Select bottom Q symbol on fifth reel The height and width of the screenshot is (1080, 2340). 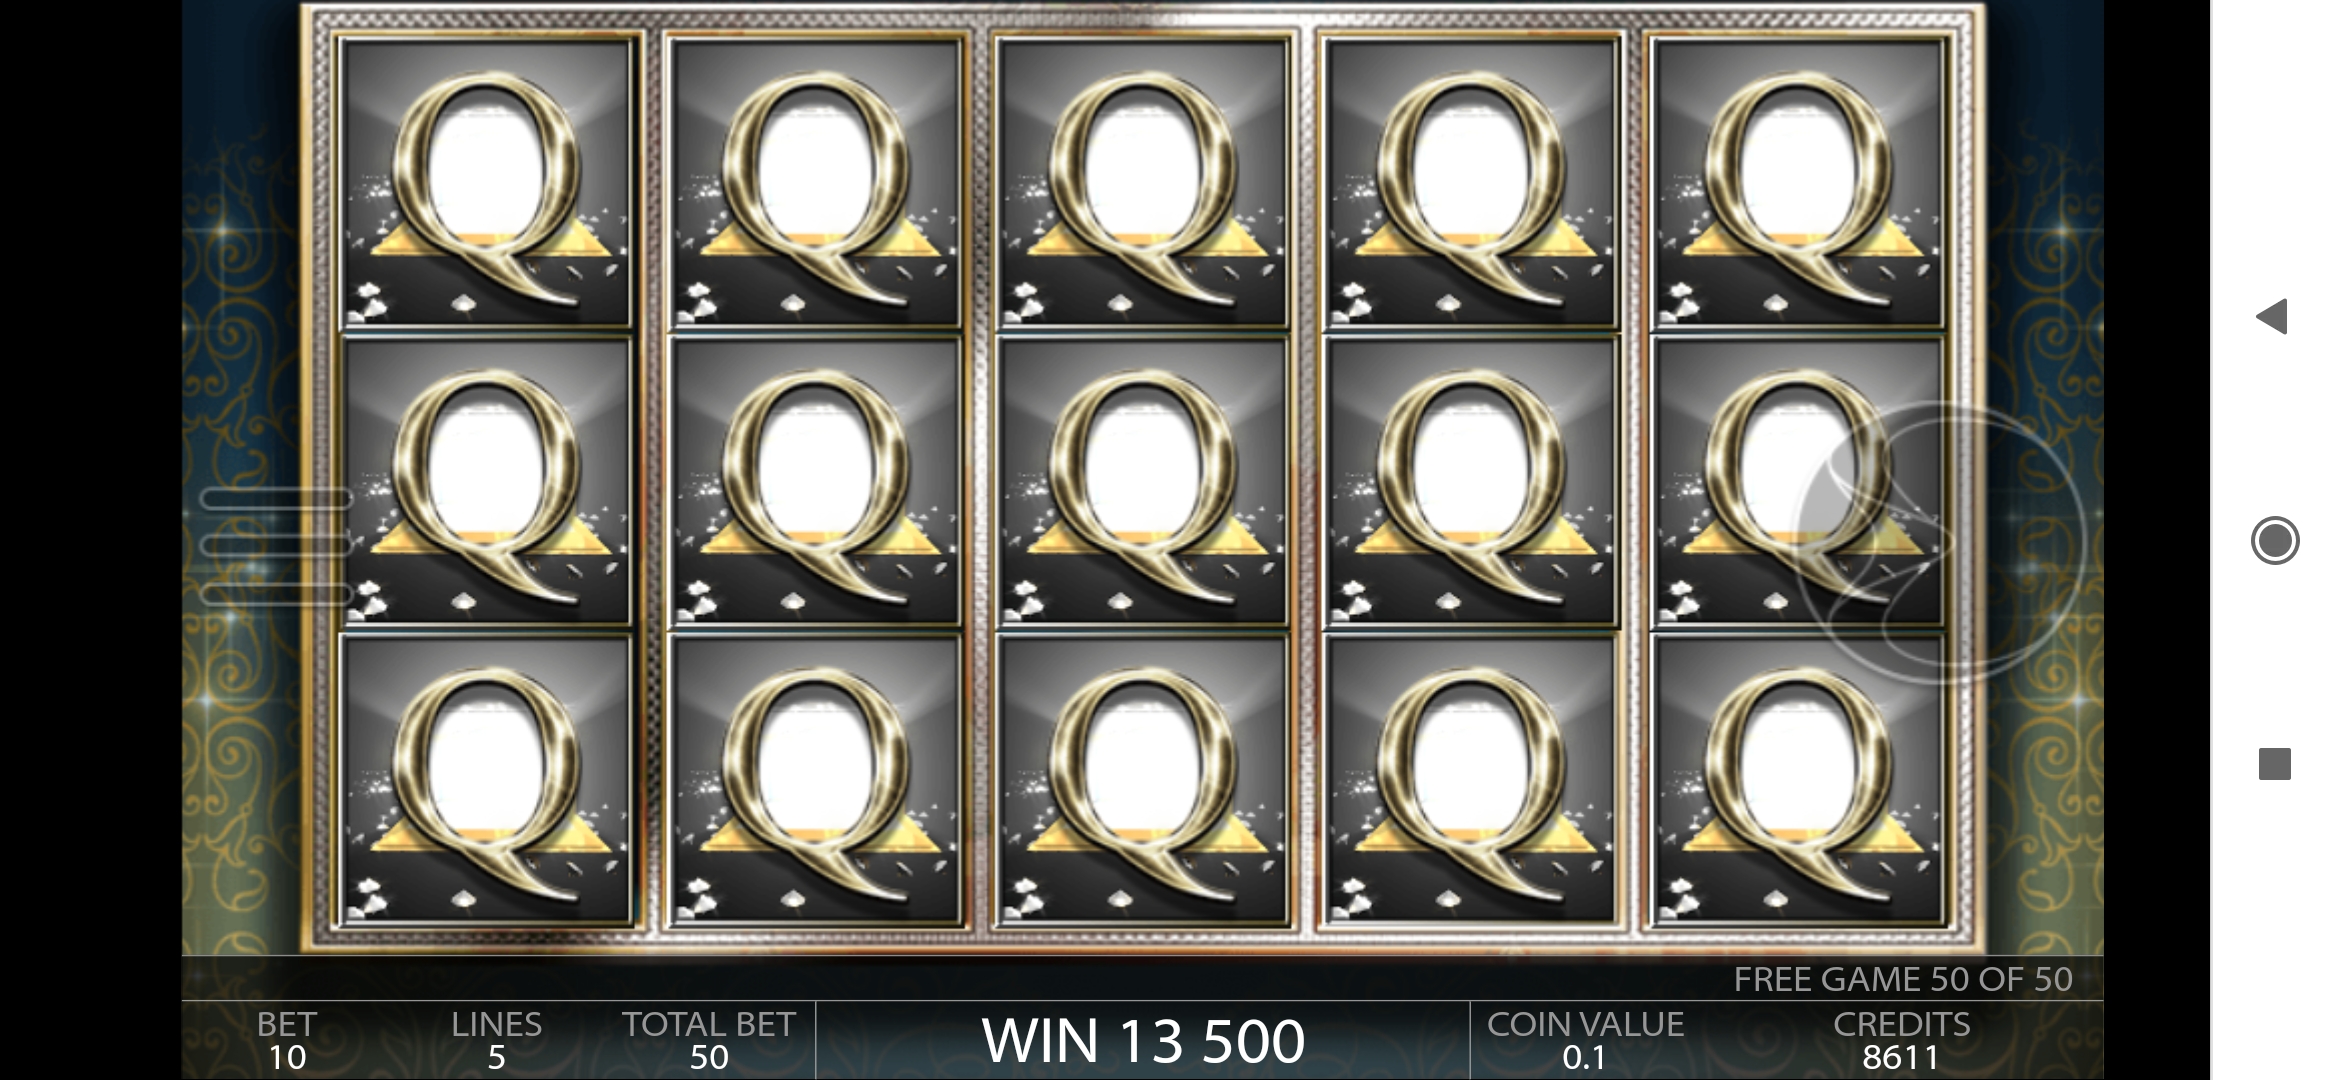point(1797,780)
